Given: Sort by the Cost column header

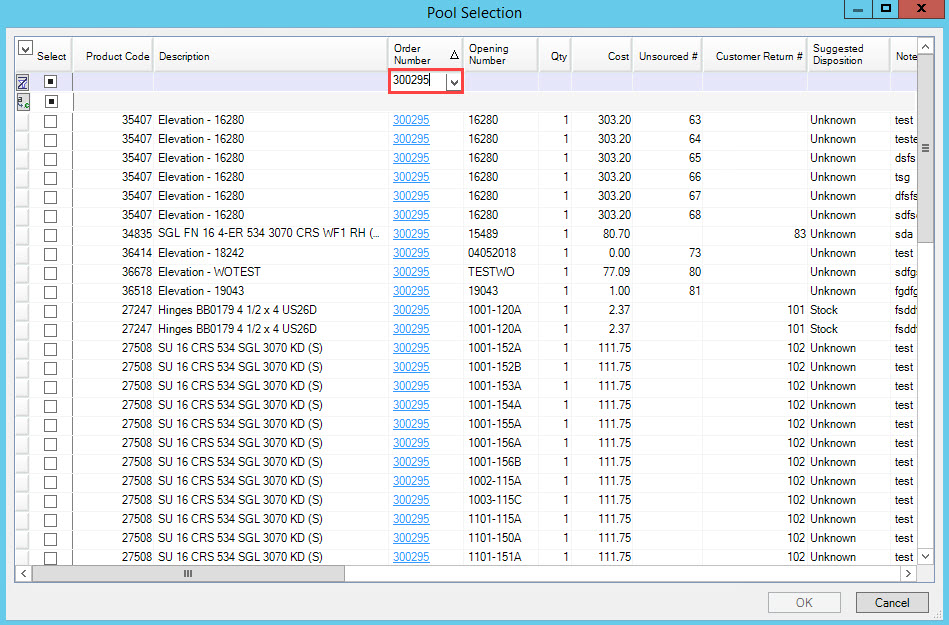Looking at the screenshot, I should point(602,56).
